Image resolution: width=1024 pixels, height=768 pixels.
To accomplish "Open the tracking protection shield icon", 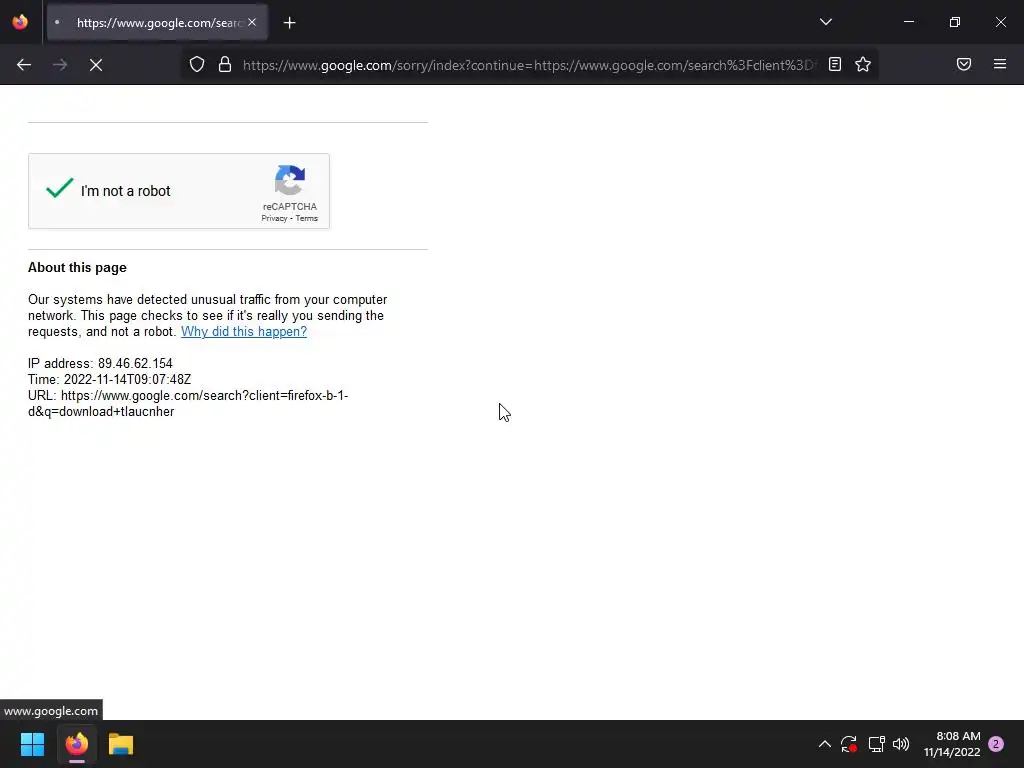I will pyautogui.click(x=197, y=65).
